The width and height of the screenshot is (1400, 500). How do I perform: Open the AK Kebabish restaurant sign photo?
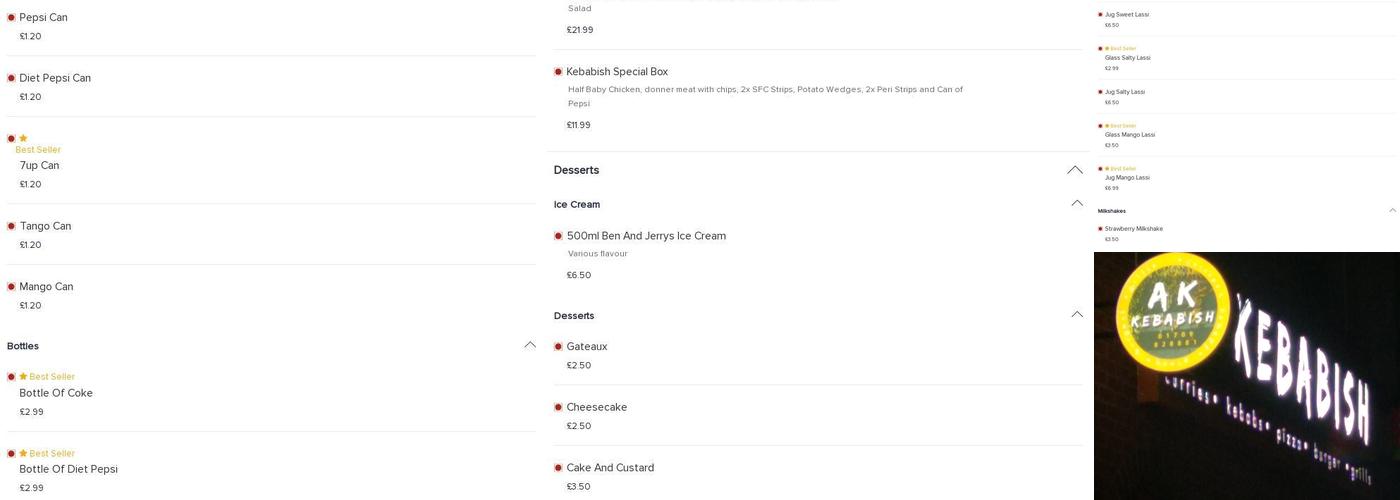tap(1246, 375)
